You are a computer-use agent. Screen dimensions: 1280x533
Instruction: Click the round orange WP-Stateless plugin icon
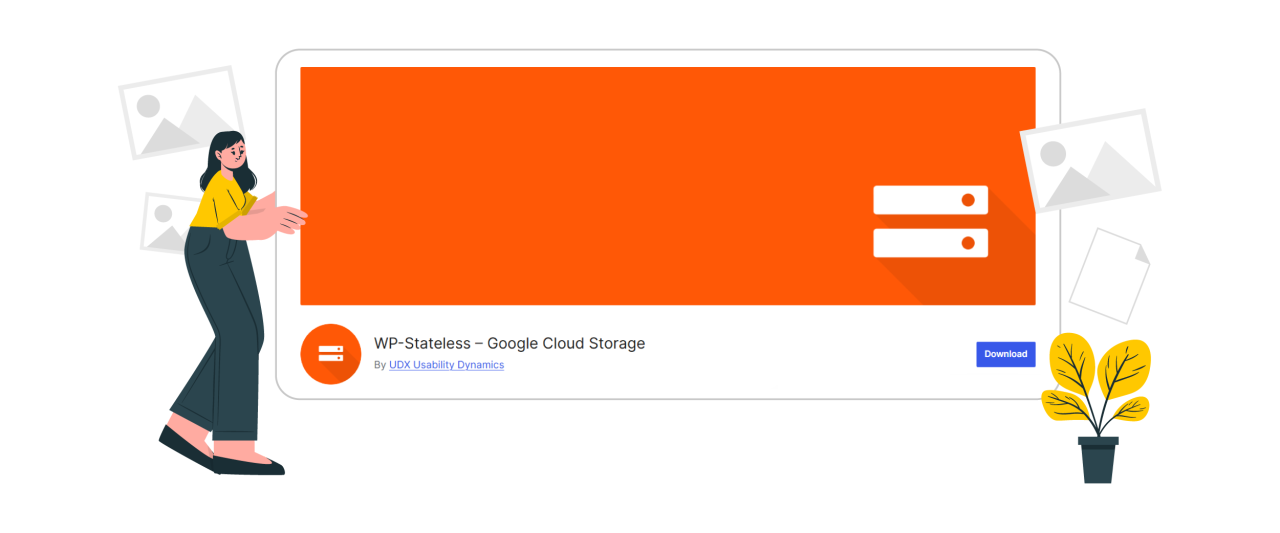click(x=330, y=354)
